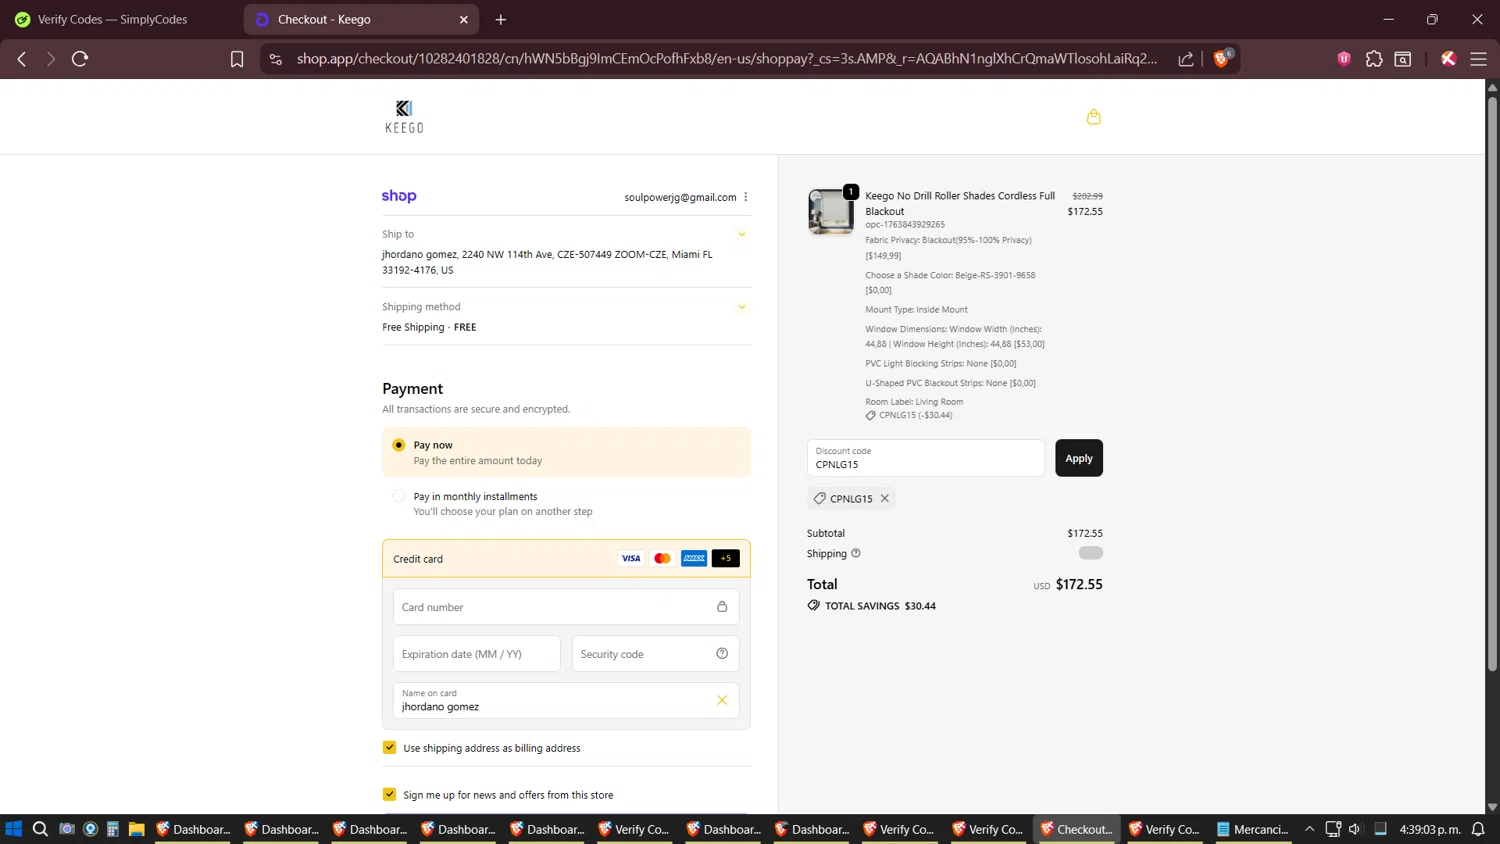Uncheck Sign me up for news and offers

389,794
